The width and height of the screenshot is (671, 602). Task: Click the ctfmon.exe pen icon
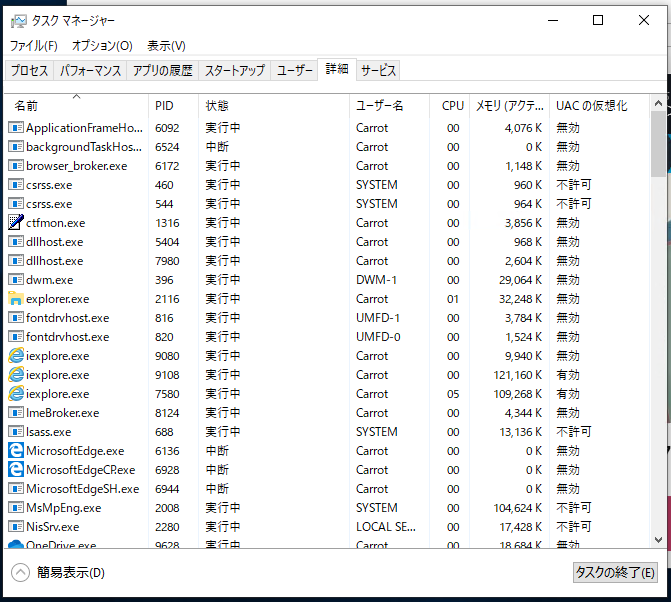click(x=16, y=223)
